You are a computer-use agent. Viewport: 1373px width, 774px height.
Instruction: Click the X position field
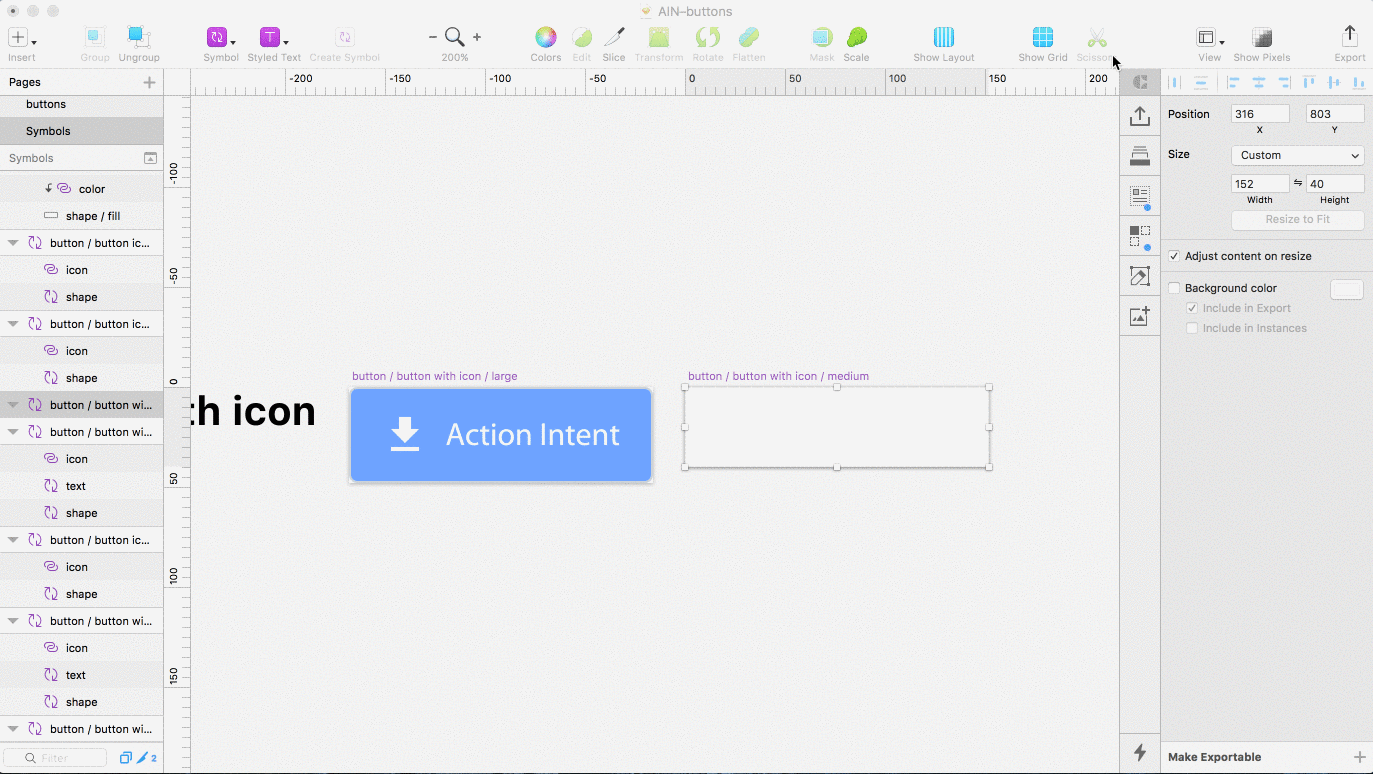1260,114
